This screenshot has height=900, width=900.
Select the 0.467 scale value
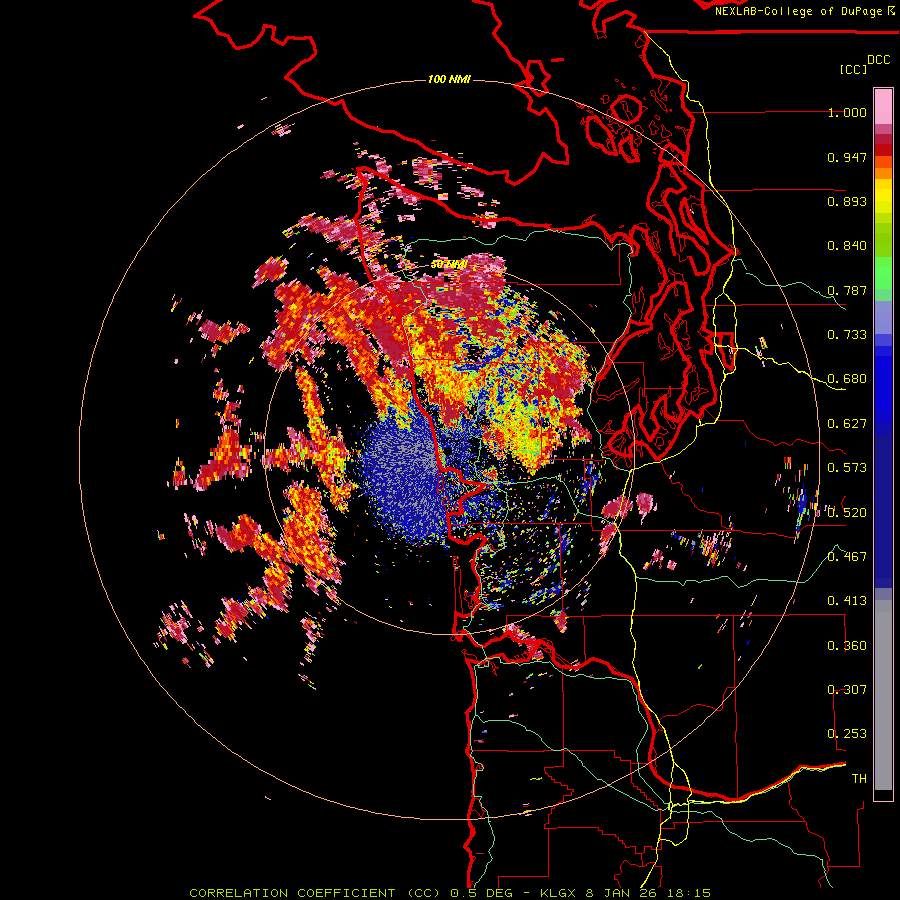coord(847,557)
